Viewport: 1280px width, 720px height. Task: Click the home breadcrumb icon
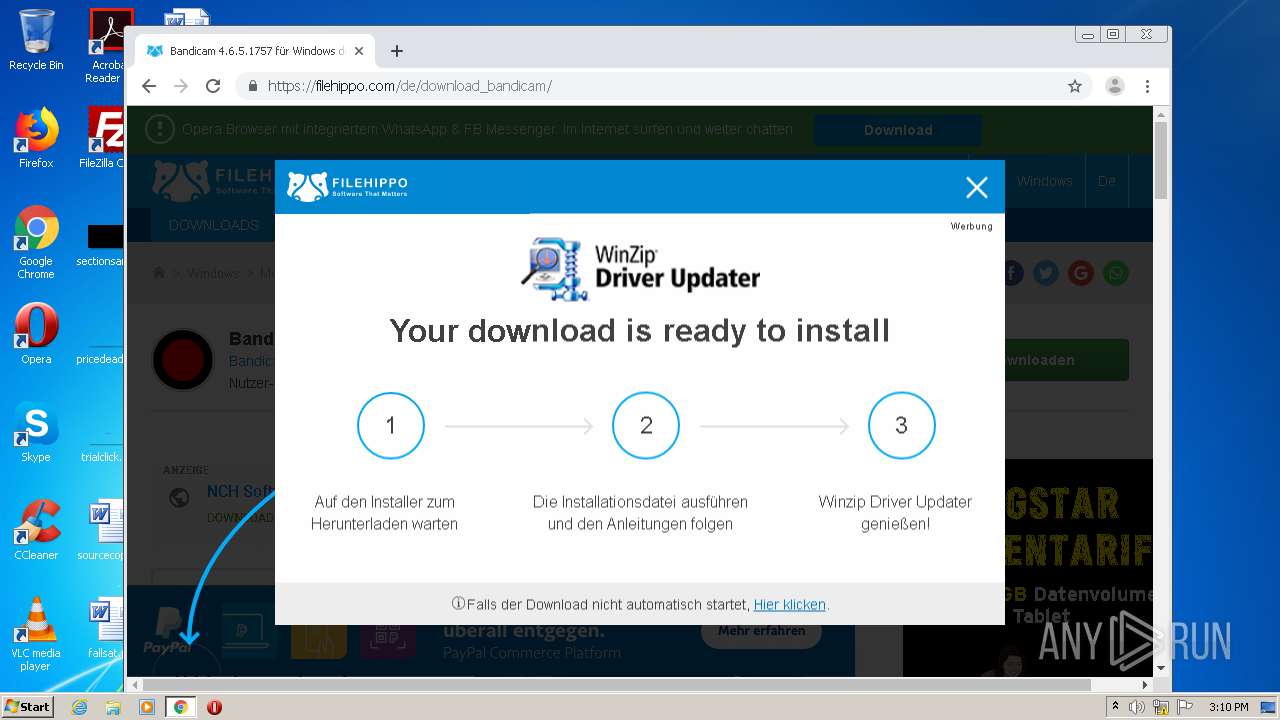tap(159, 273)
